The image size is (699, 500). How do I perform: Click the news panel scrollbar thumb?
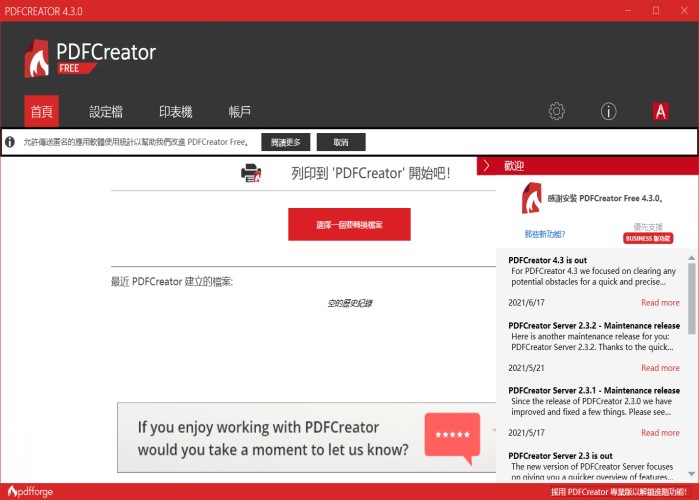[691, 299]
